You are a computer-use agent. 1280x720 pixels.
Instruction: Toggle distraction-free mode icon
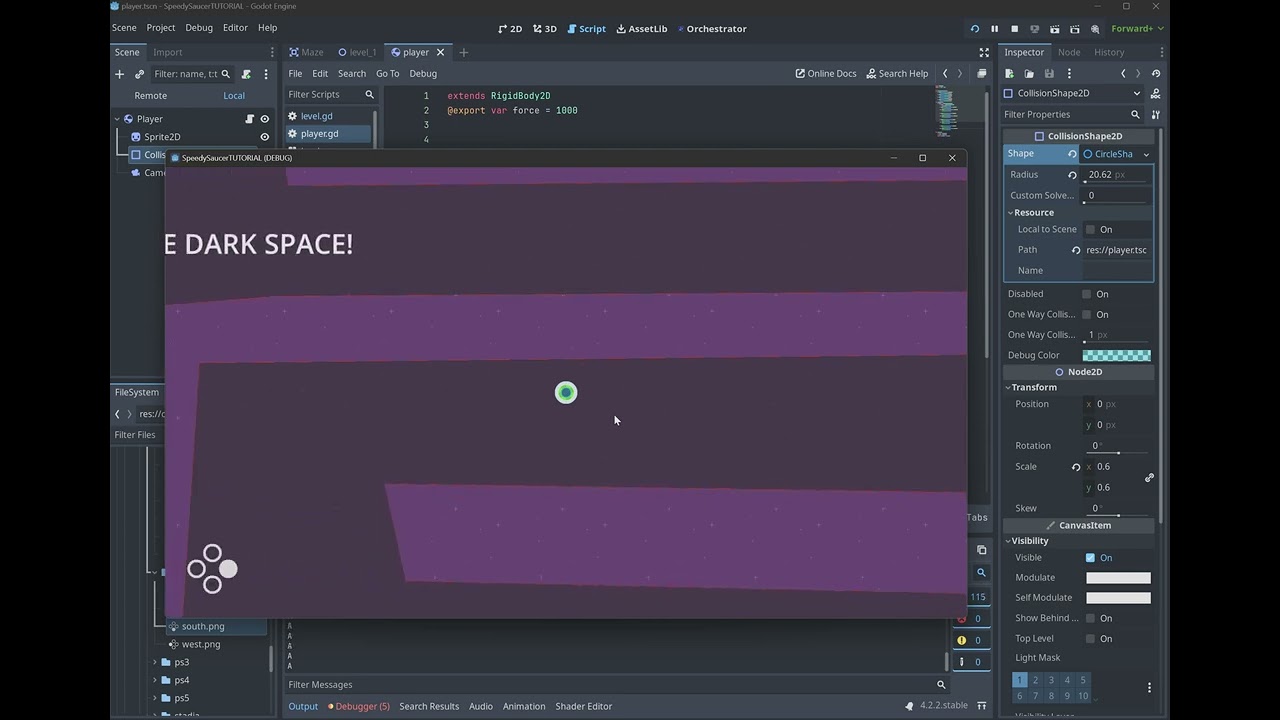coord(984,52)
